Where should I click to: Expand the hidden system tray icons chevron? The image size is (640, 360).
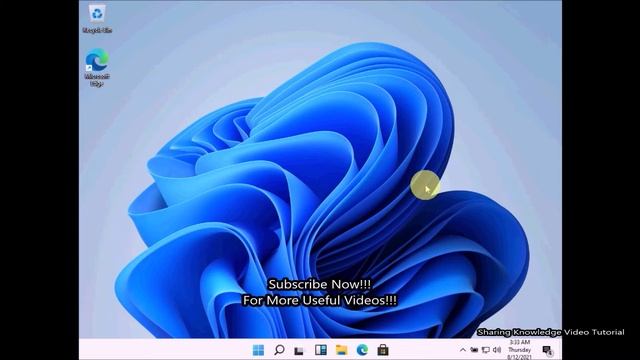click(x=462, y=350)
